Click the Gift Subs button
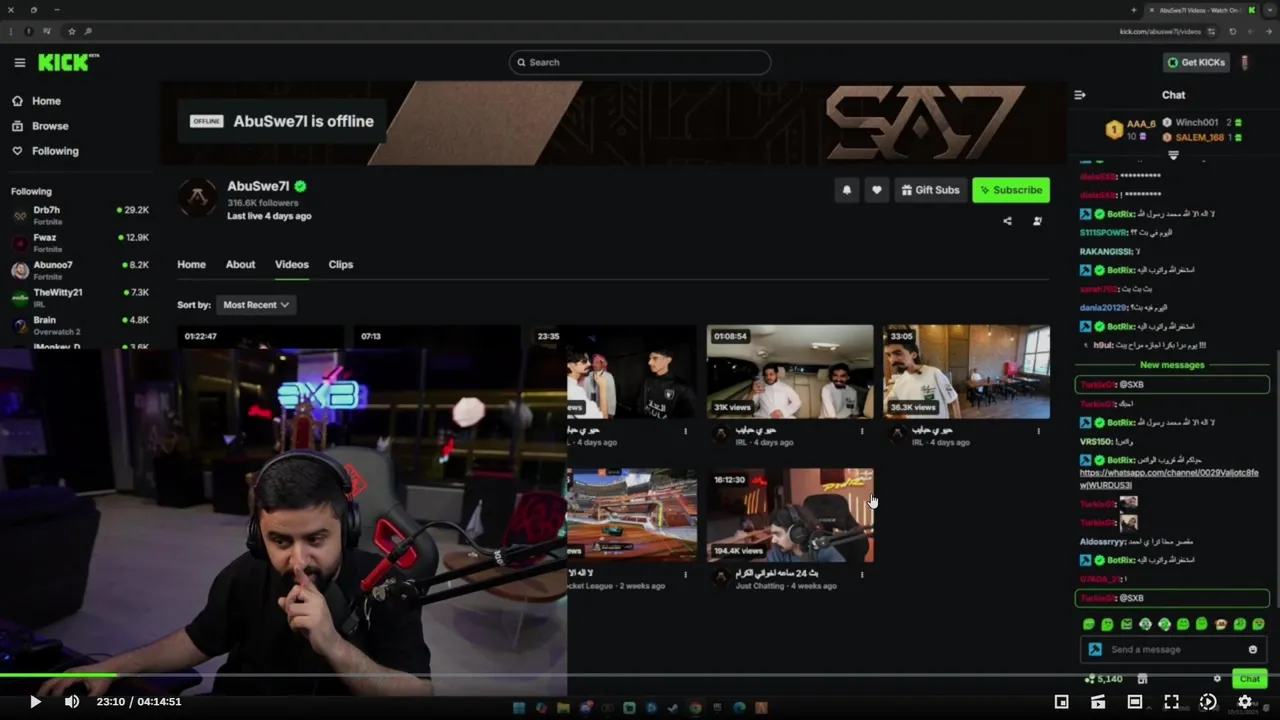This screenshot has height=720, width=1280. click(x=931, y=190)
